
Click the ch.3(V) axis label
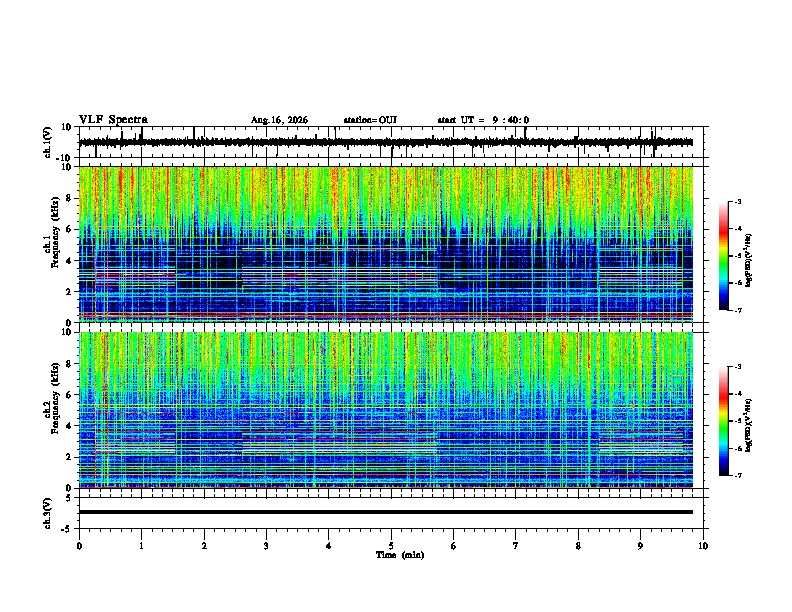(48, 513)
